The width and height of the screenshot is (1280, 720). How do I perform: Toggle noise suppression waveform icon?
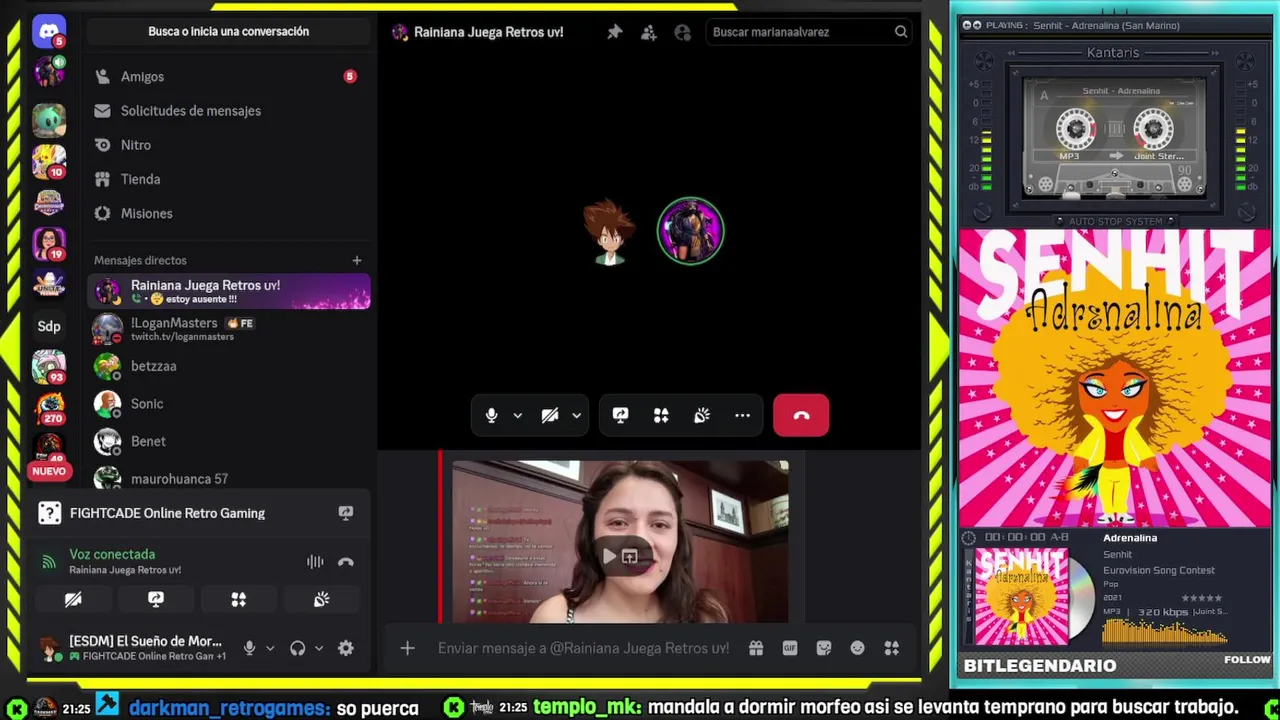[315, 562]
